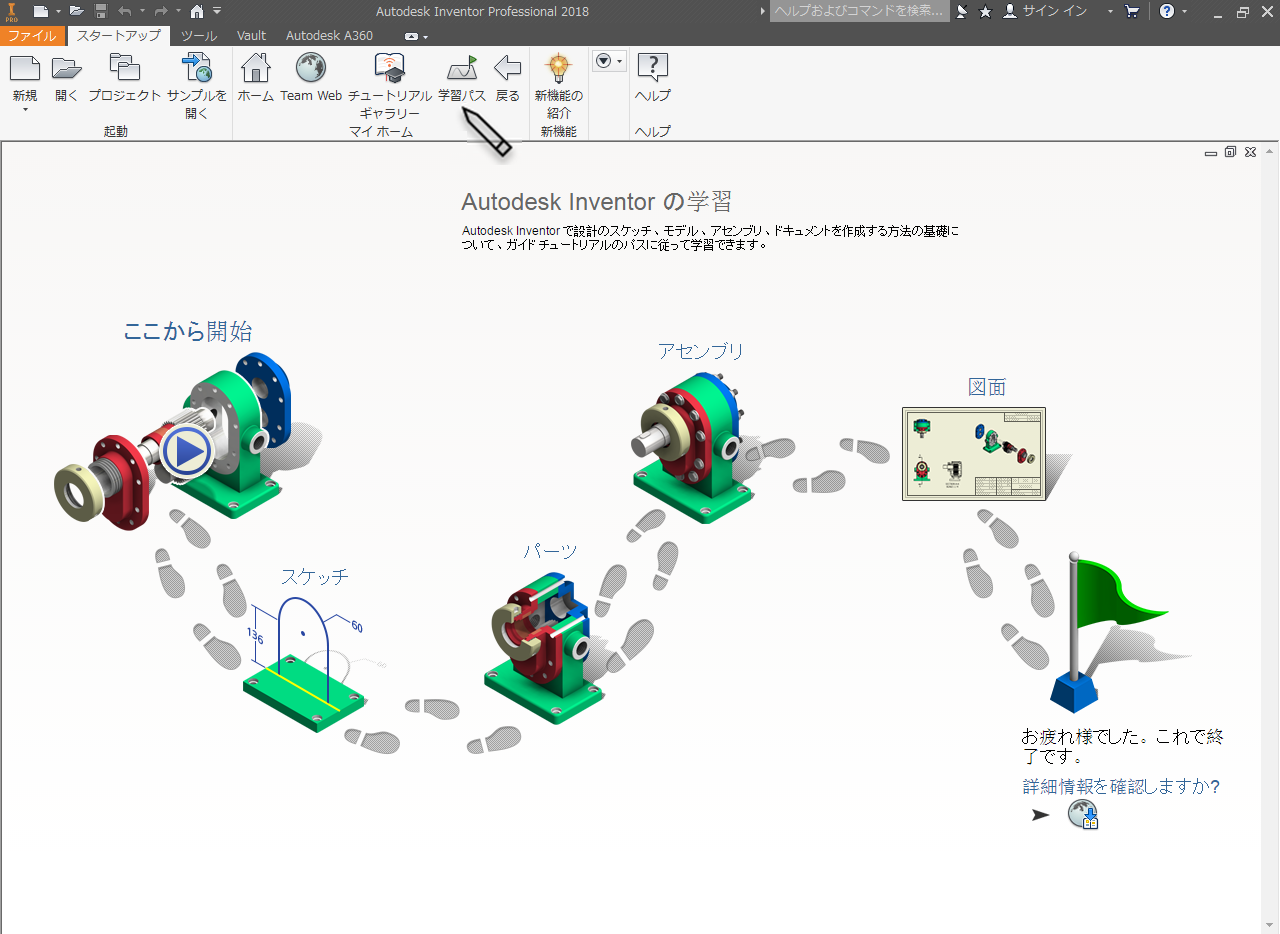The height and width of the screenshot is (934, 1280).
Task: Click the help and command search box
Action: [860, 11]
